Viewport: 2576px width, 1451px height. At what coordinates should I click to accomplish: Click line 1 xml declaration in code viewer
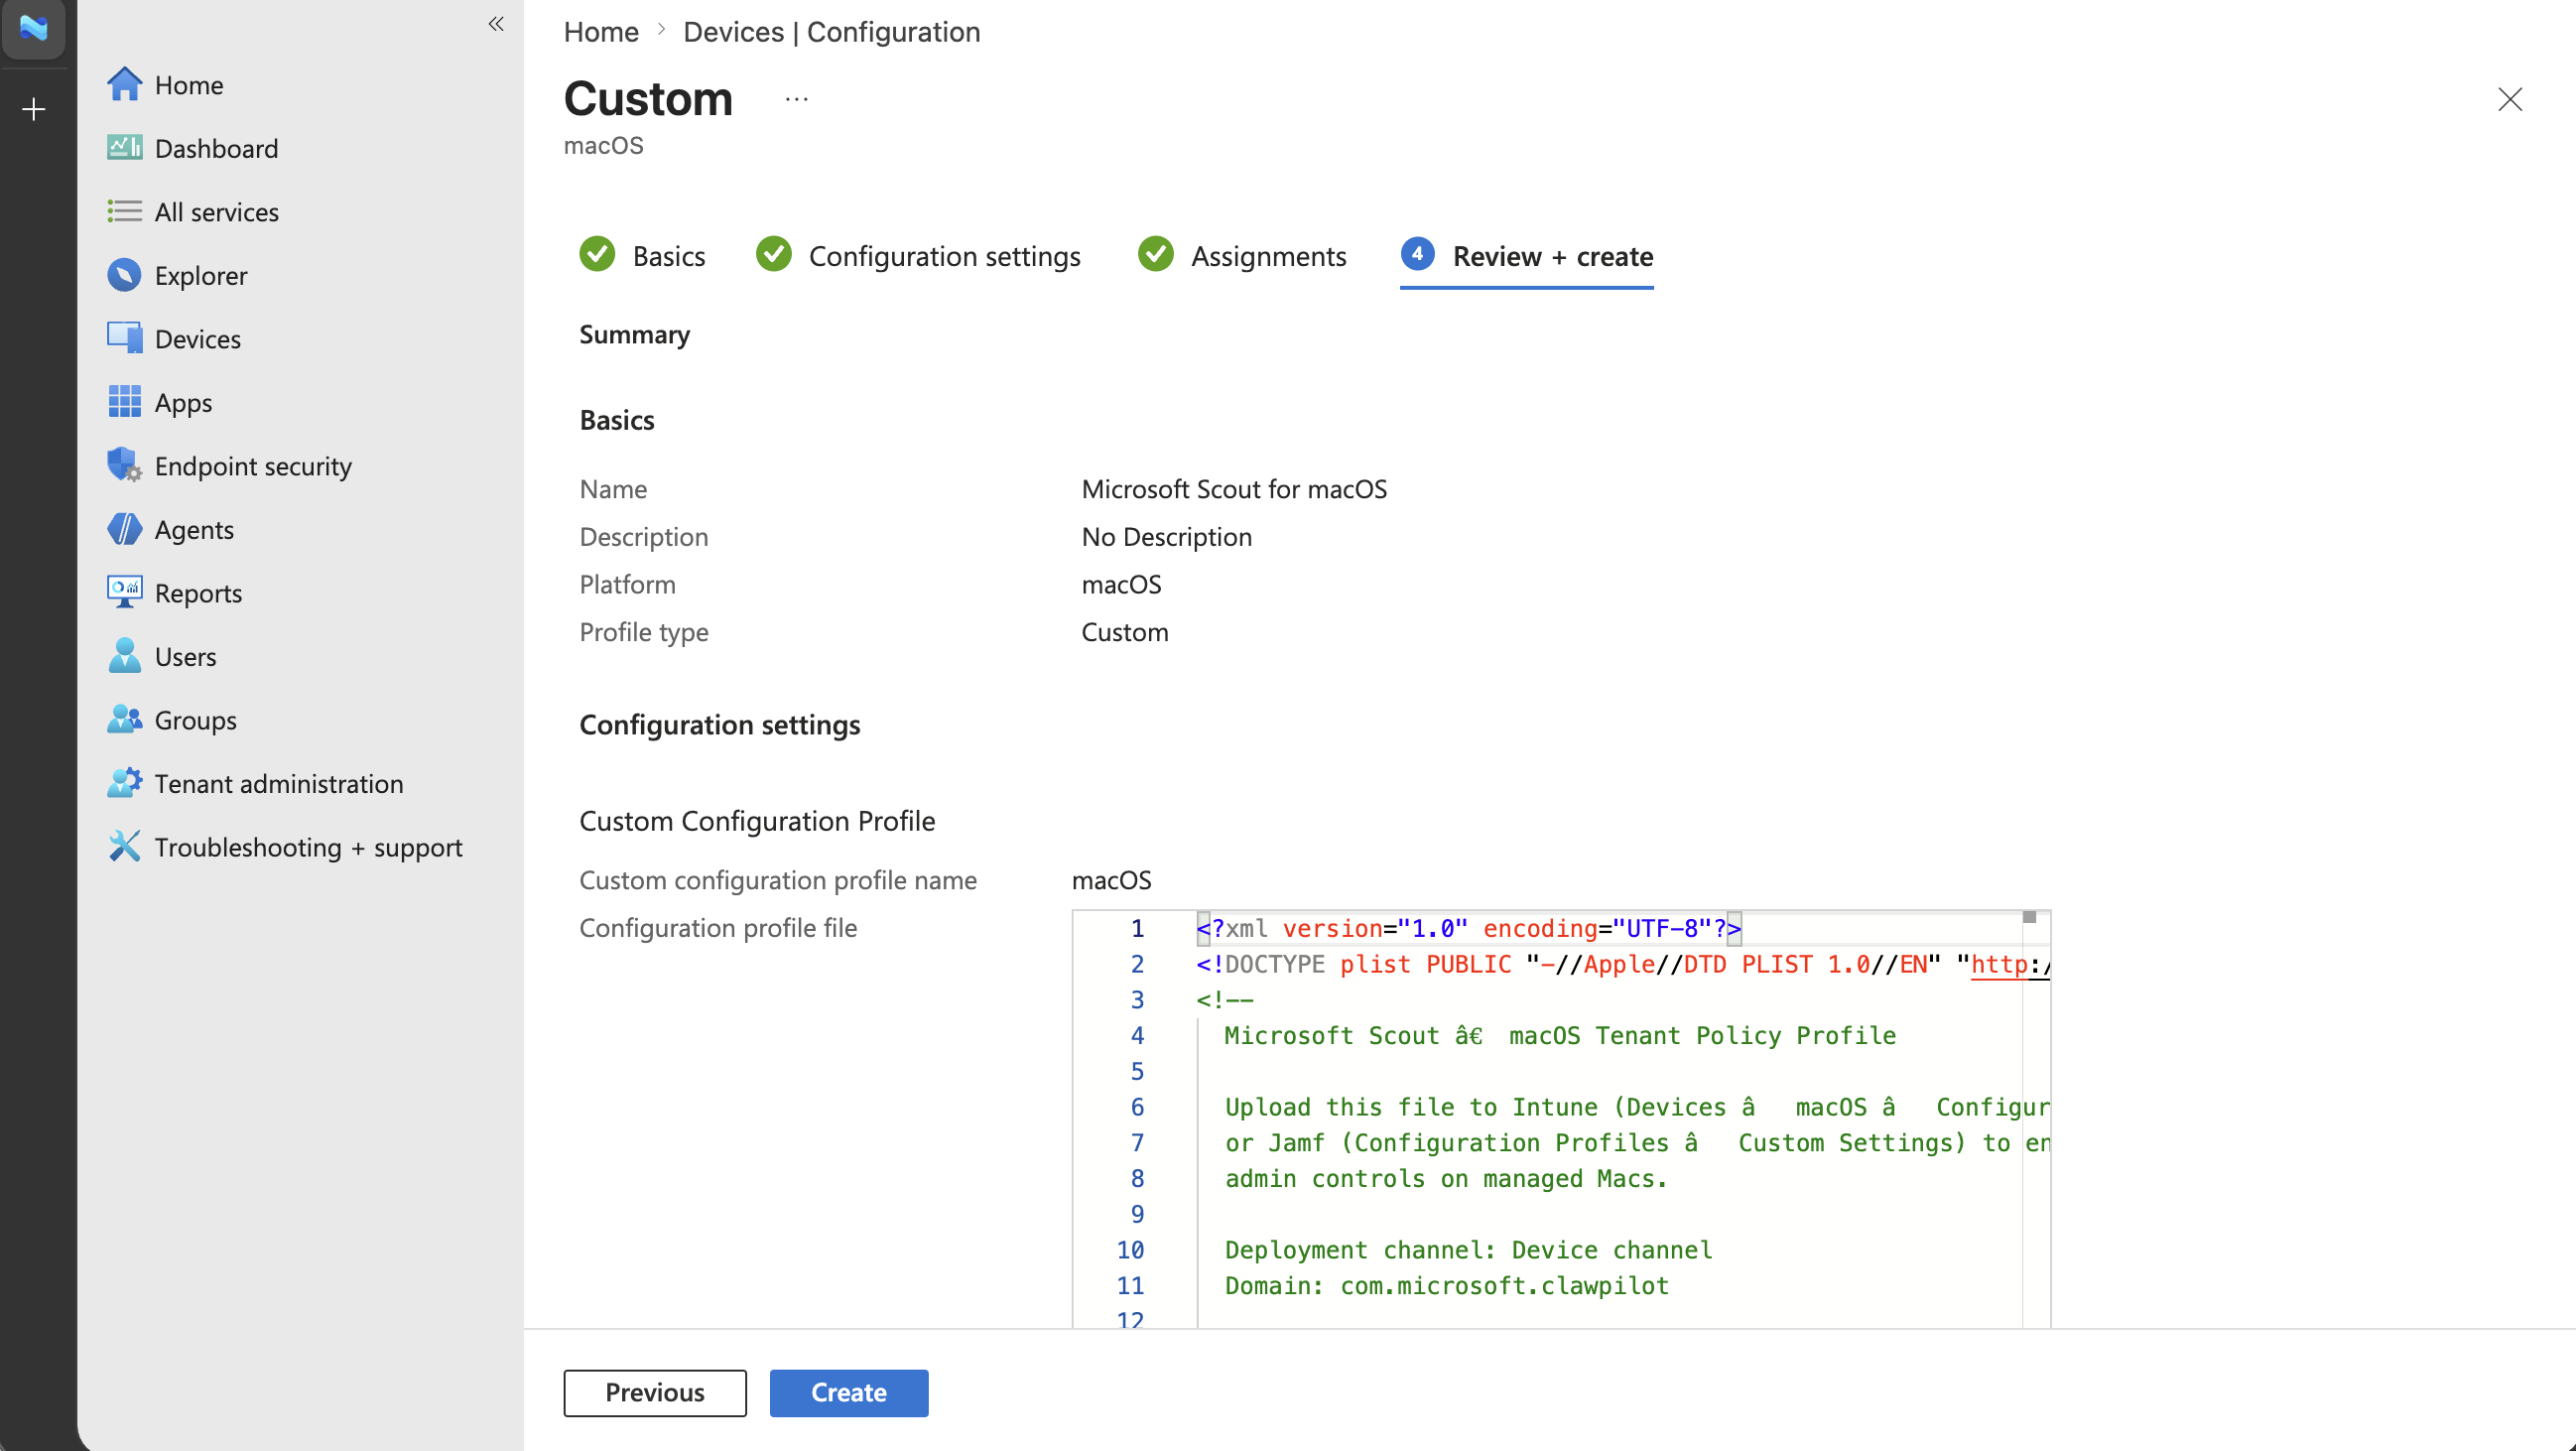click(1468, 929)
